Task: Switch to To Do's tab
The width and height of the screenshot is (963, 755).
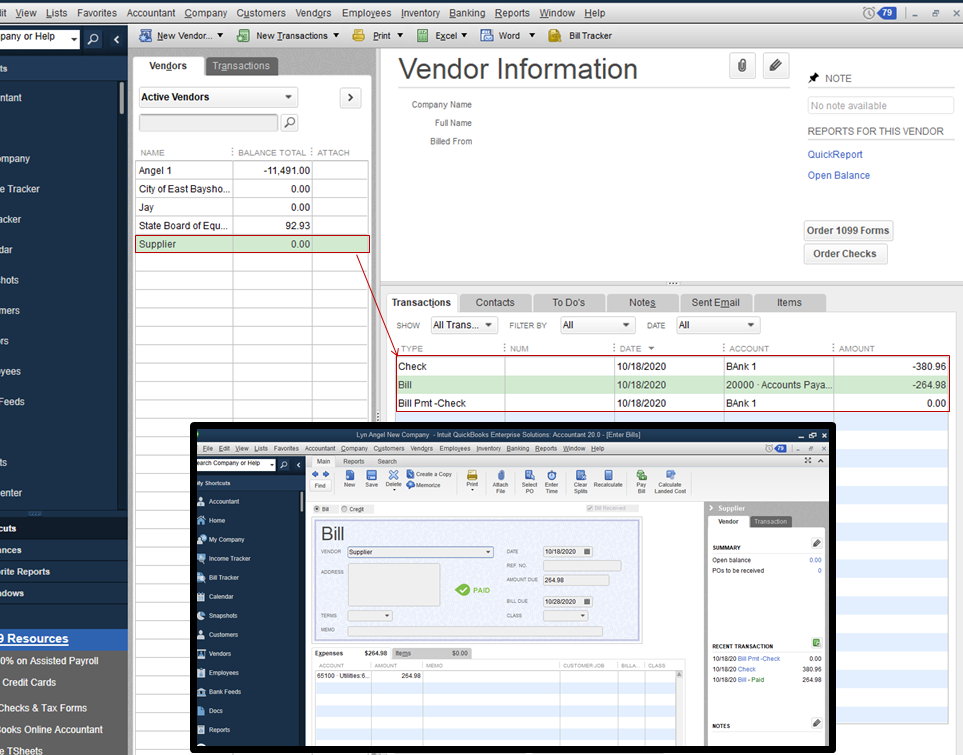Action: [x=568, y=302]
